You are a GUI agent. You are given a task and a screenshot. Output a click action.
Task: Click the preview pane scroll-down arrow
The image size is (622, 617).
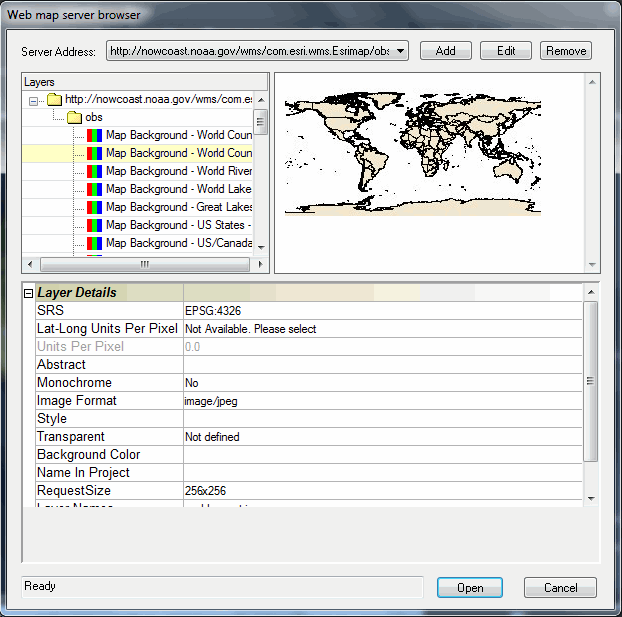point(592,265)
